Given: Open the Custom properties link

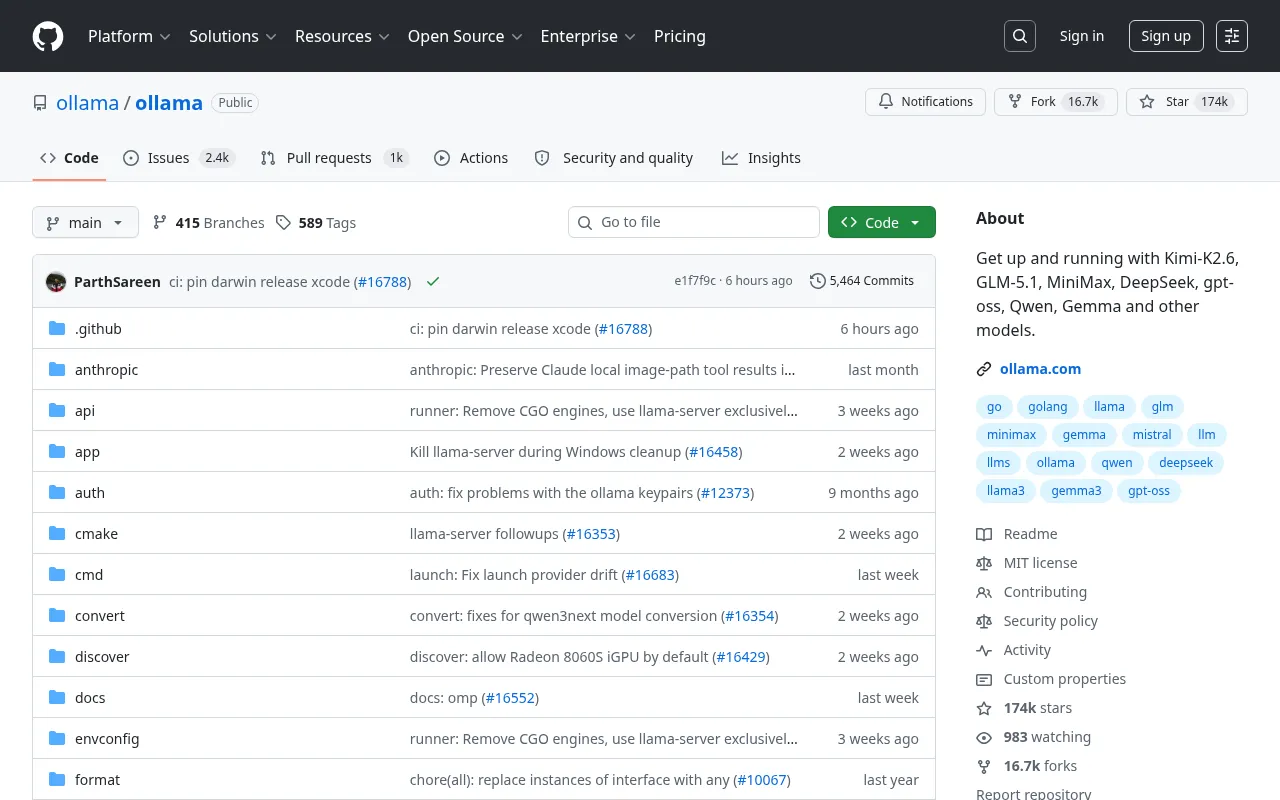Looking at the screenshot, I should (1064, 679).
